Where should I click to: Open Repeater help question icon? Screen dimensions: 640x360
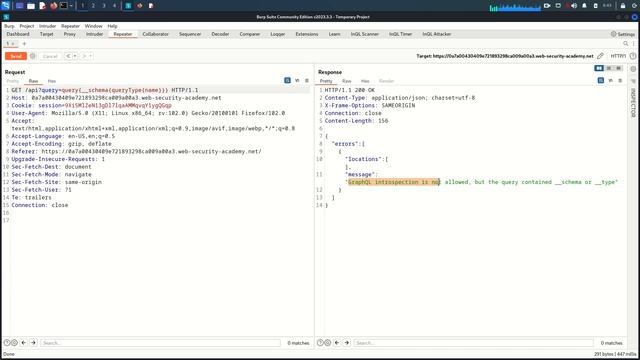click(633, 56)
